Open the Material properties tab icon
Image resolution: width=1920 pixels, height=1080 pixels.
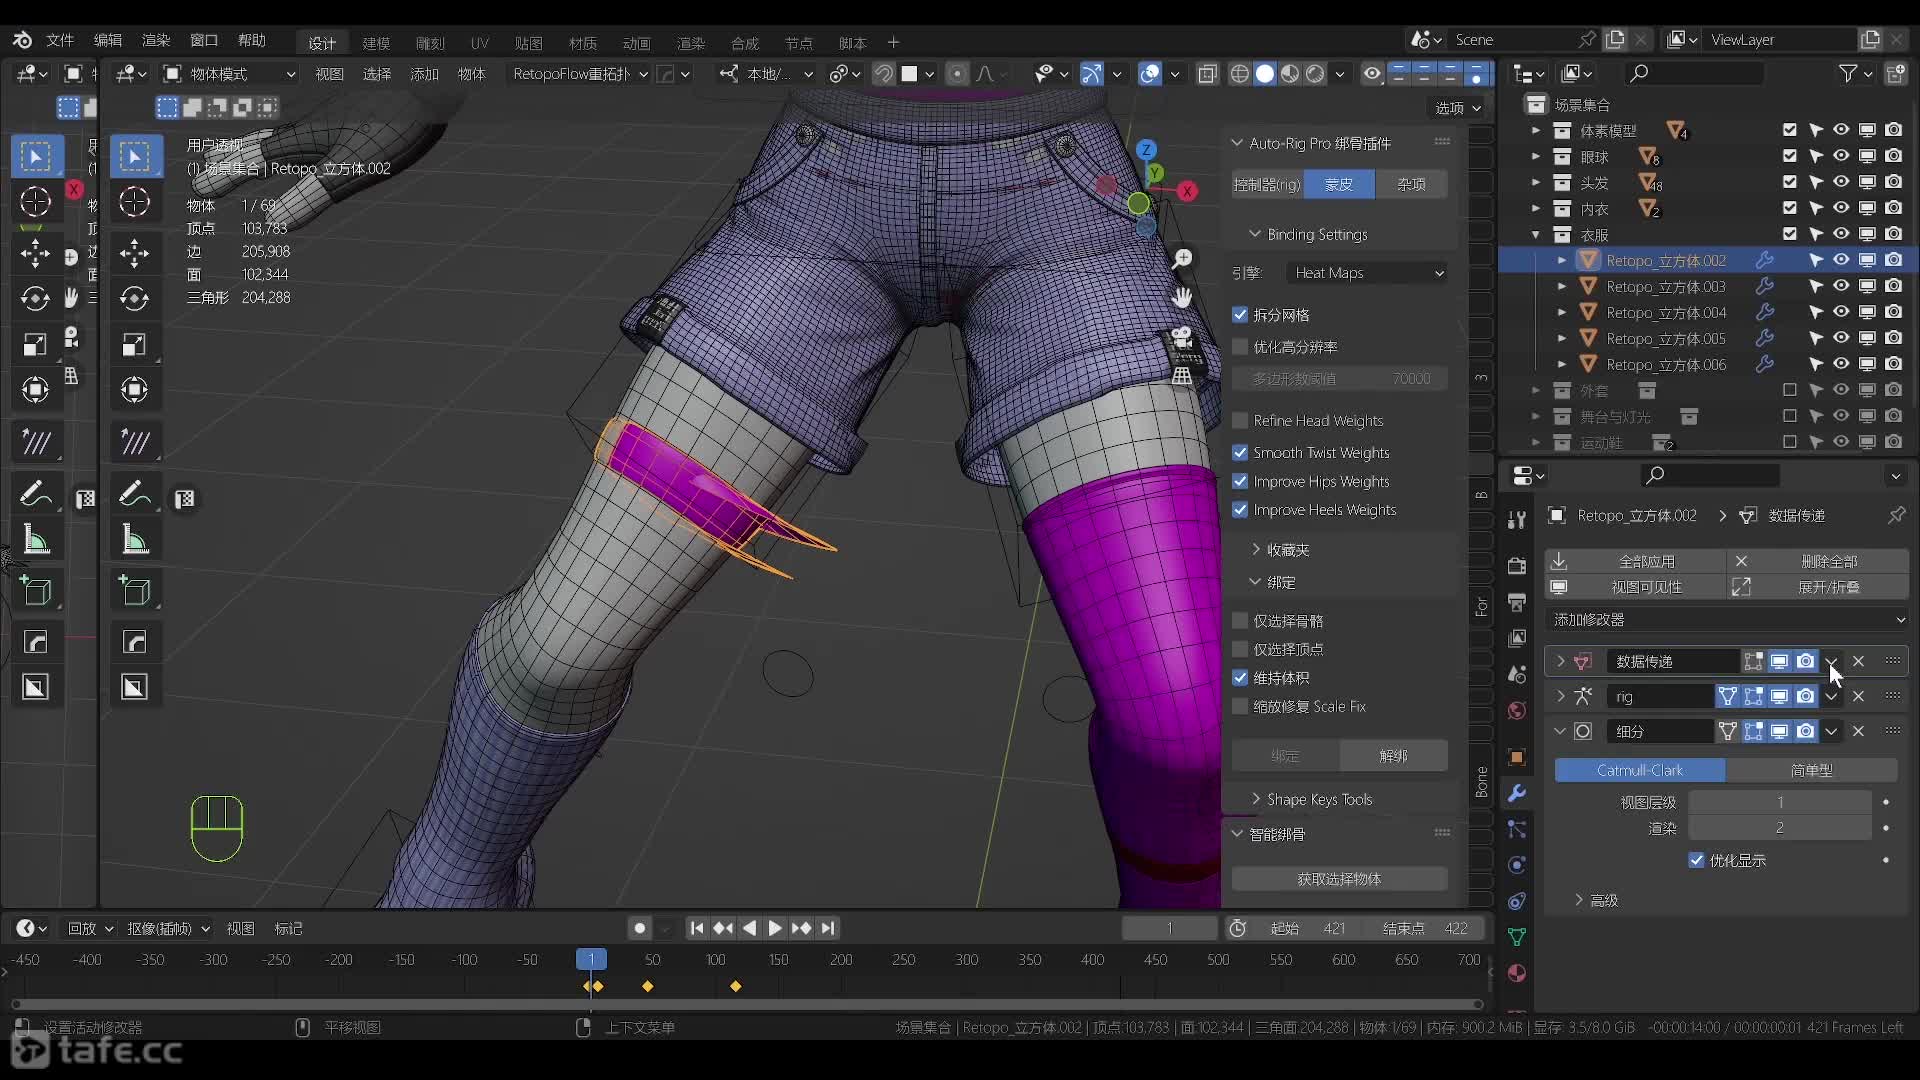click(x=1517, y=973)
